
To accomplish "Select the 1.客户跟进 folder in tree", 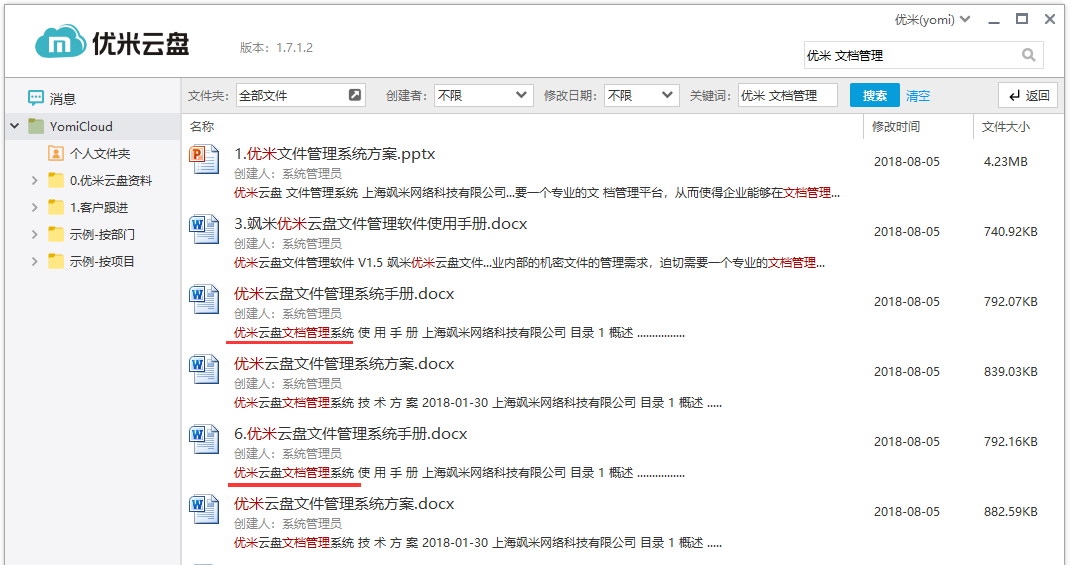I will (x=98, y=208).
